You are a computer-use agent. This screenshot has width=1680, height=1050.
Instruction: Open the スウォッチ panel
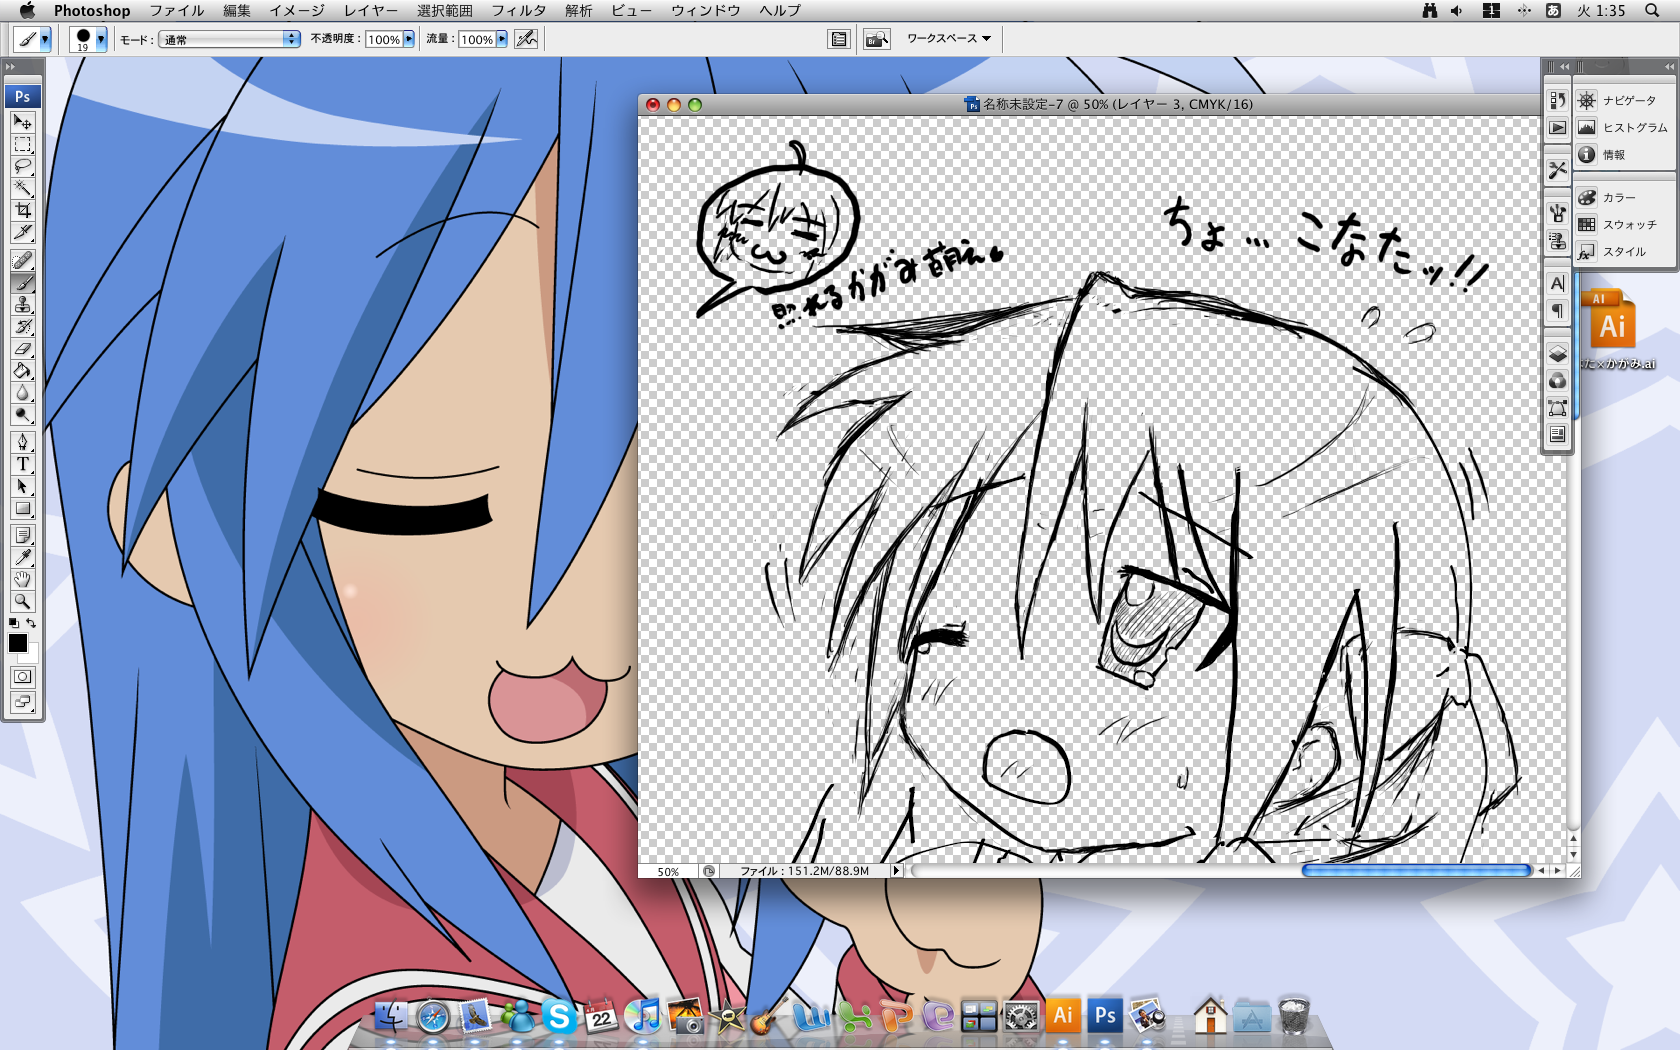1623,224
